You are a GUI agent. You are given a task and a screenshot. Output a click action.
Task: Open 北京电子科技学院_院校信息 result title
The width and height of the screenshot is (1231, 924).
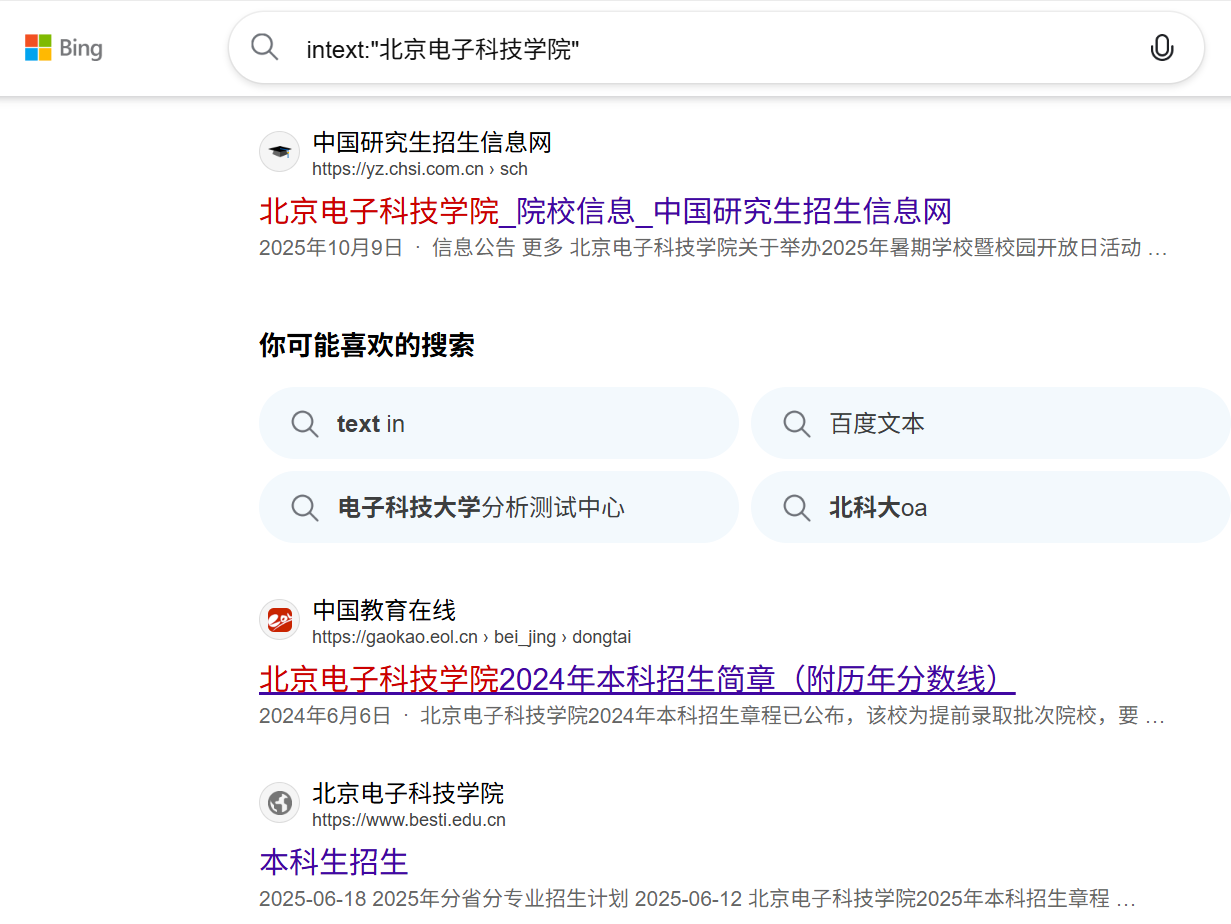coord(605,211)
